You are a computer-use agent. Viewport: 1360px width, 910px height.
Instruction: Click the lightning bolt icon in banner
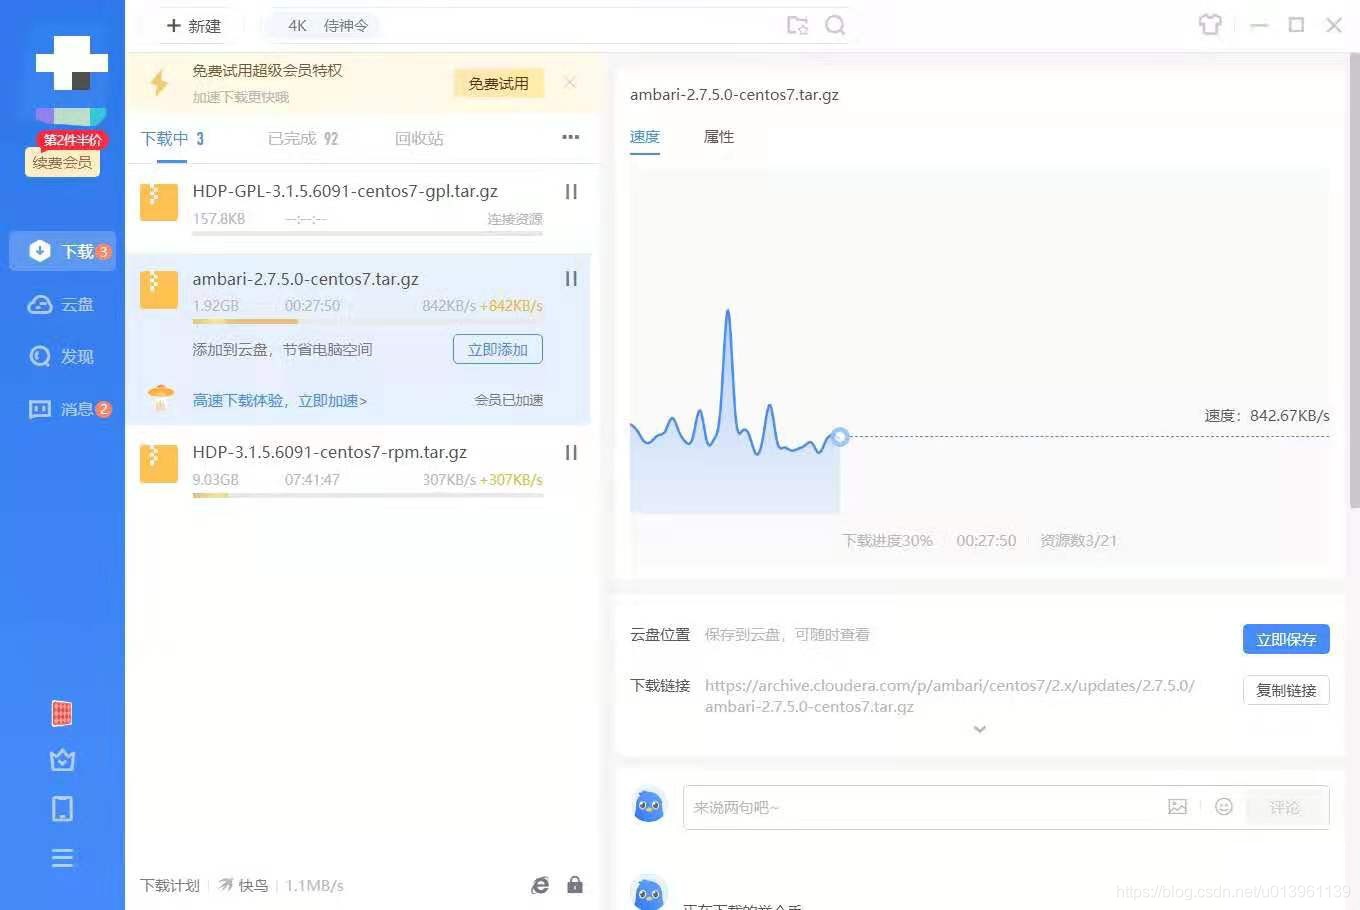[x=159, y=82]
